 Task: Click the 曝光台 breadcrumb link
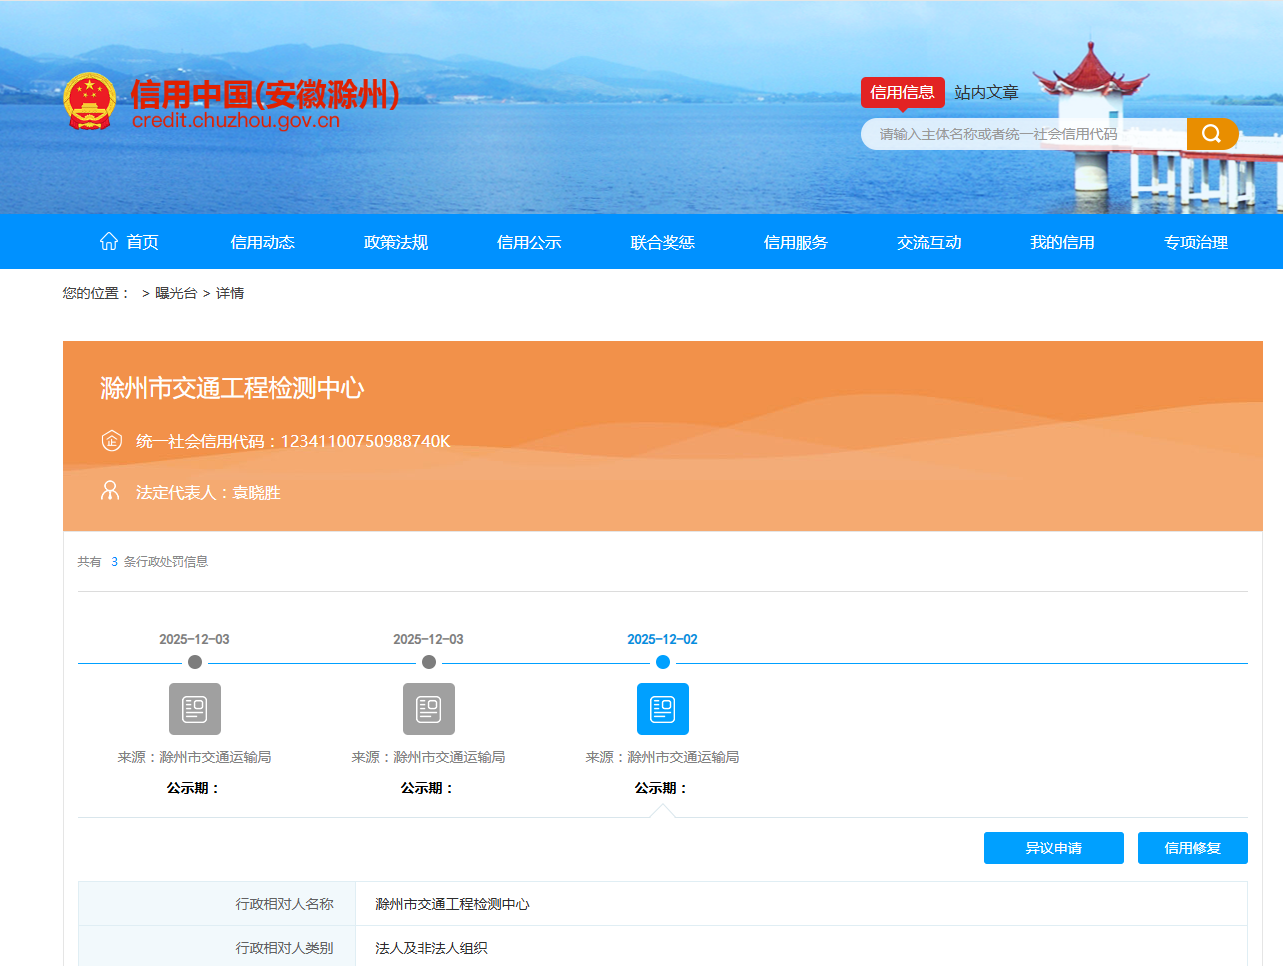point(176,293)
